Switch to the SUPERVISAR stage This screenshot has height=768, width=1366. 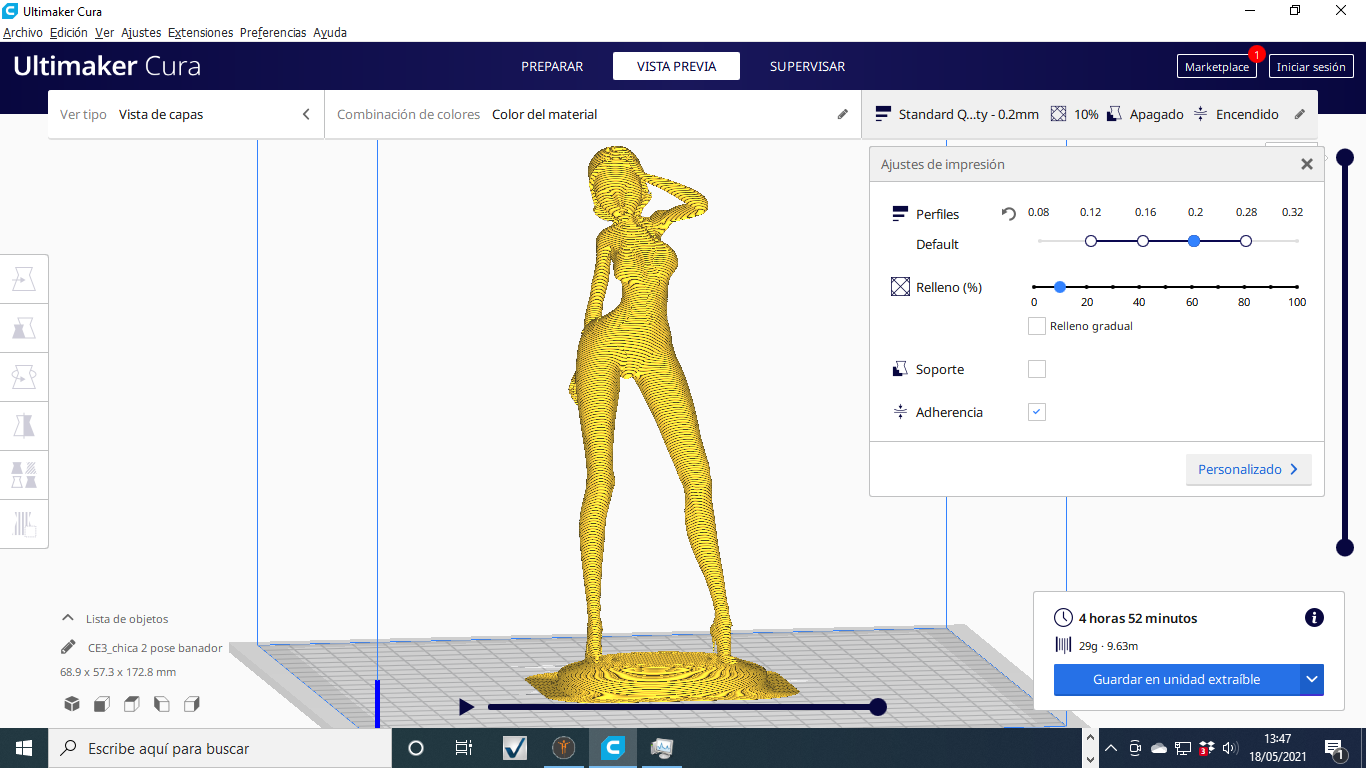pos(807,66)
